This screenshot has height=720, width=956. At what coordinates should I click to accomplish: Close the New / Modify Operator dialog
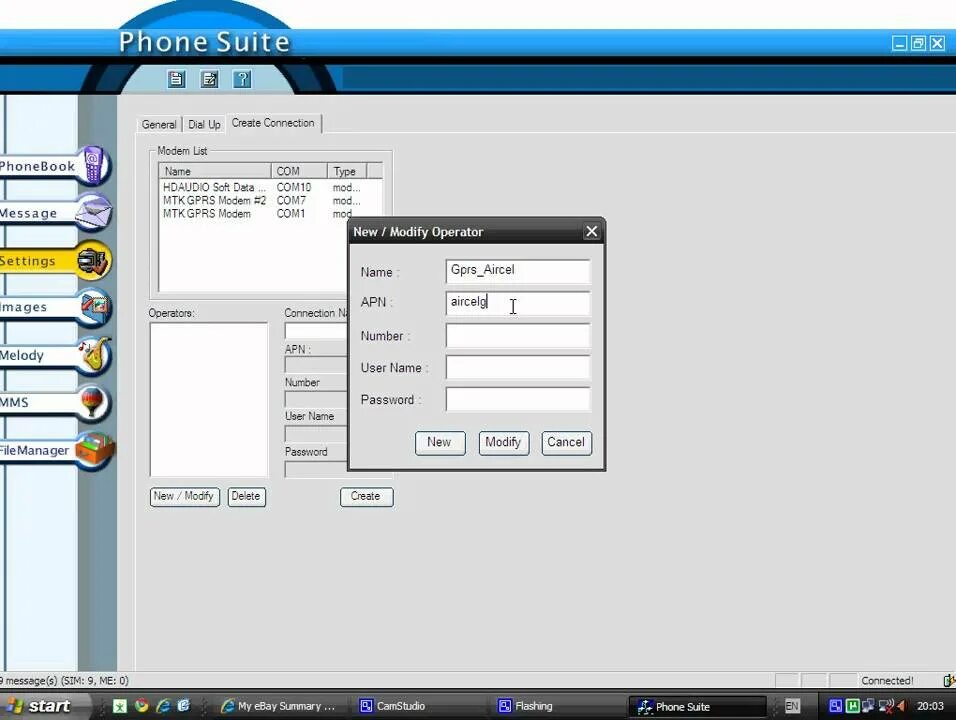[x=591, y=232]
